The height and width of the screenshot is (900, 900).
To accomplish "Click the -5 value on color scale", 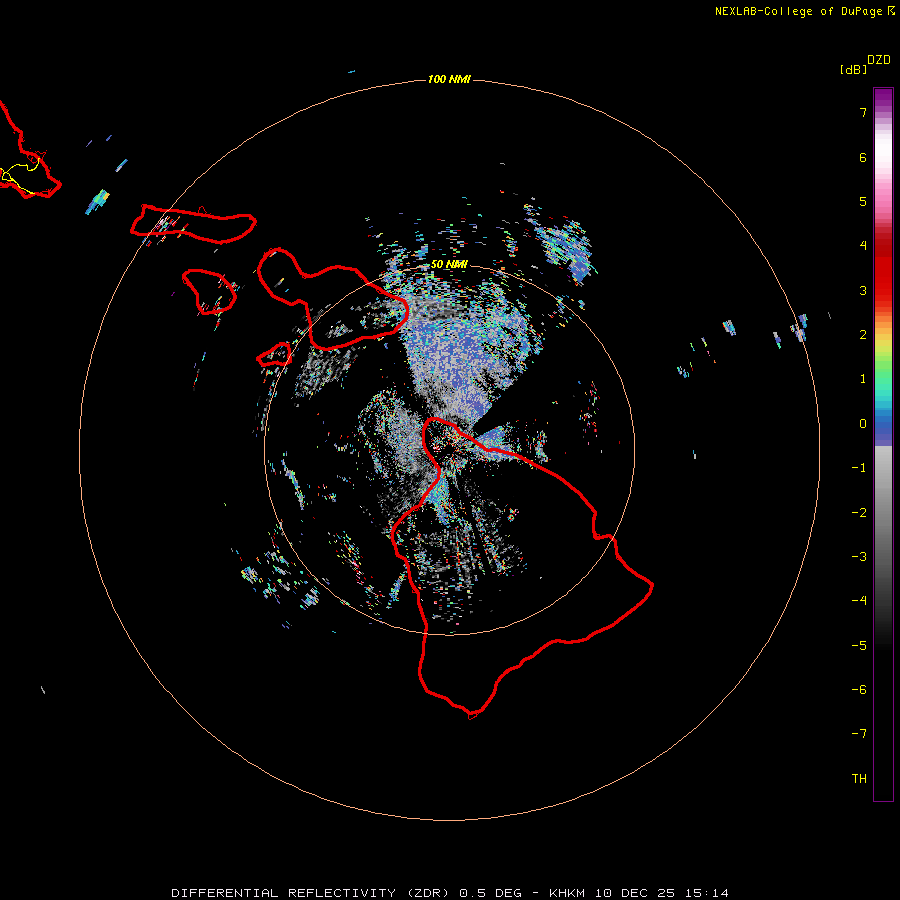I will click(x=859, y=646).
